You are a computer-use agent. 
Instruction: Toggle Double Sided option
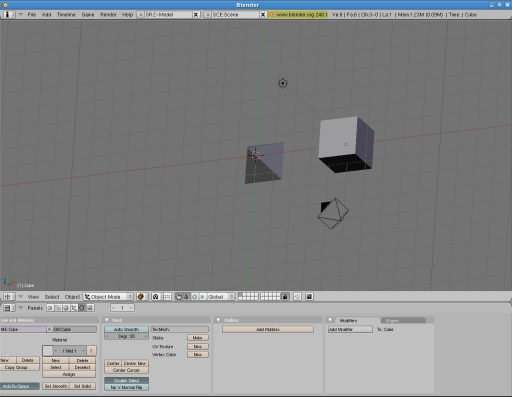click(126, 380)
